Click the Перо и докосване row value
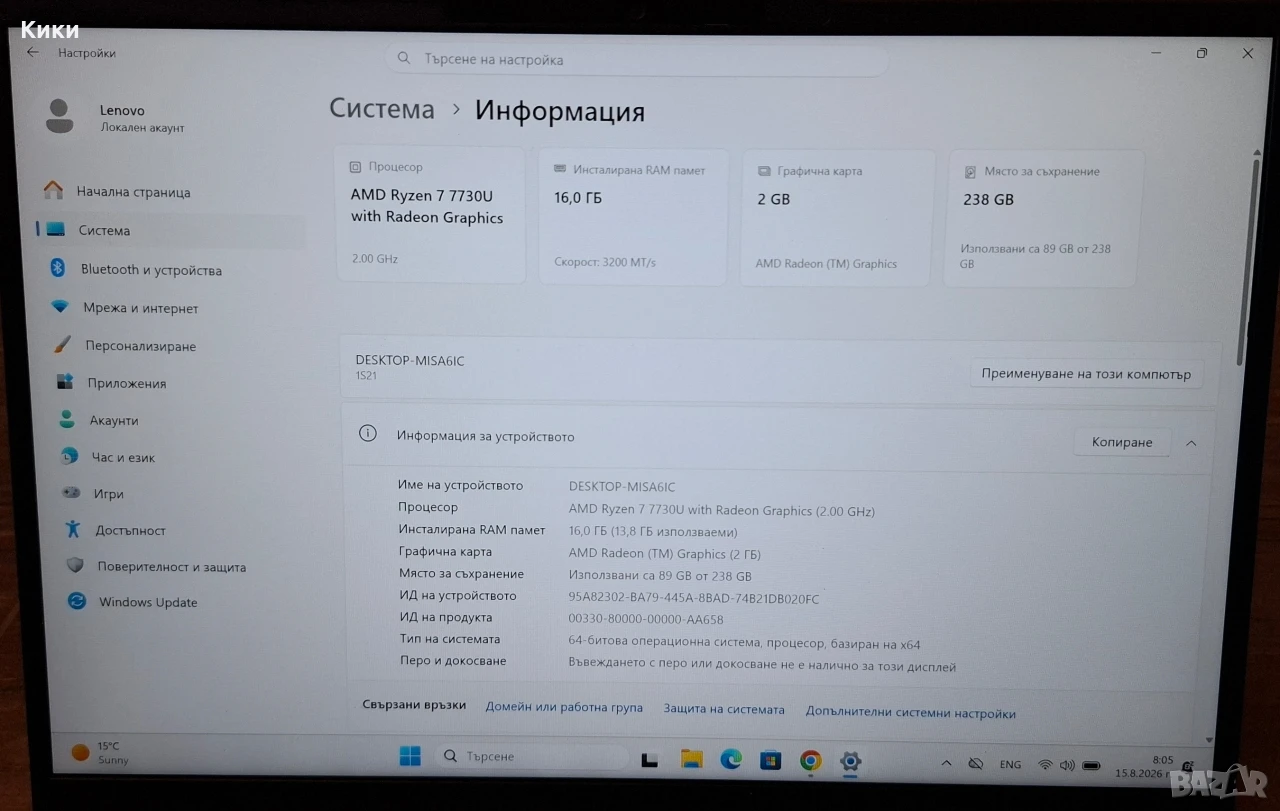Screen dimensions: 1280x811 762,666
